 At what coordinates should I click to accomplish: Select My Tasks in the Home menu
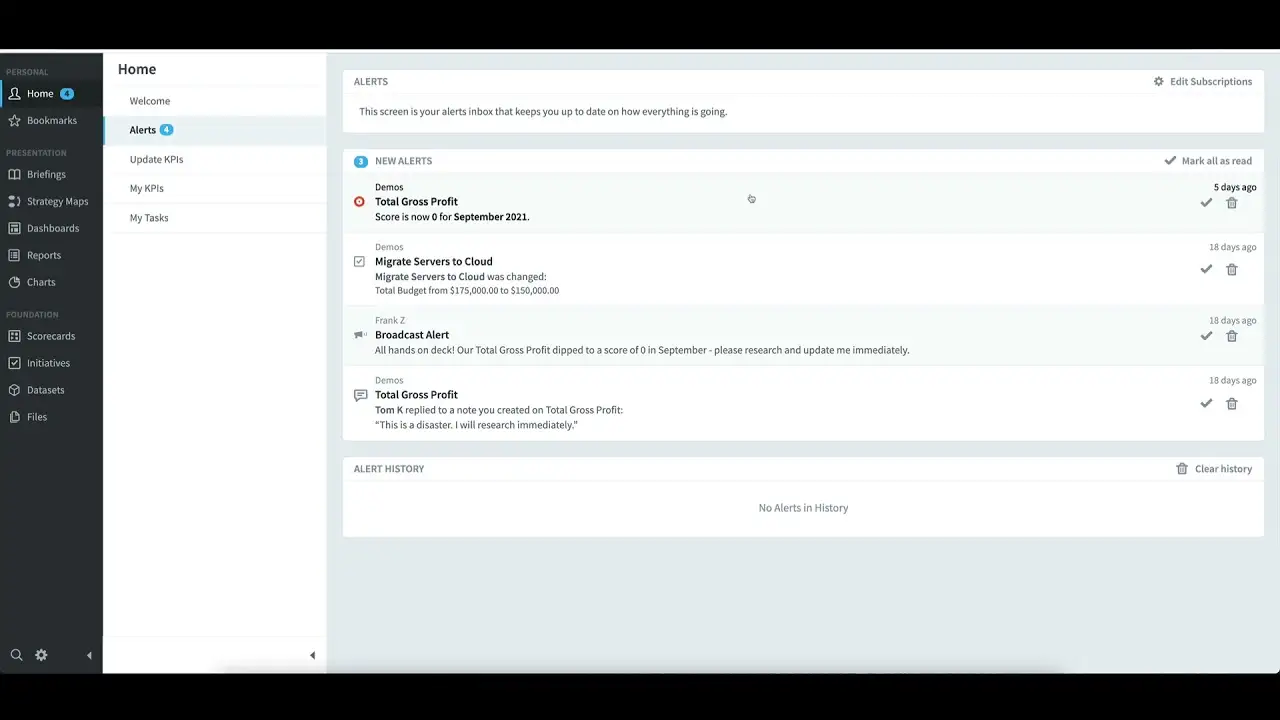tap(149, 217)
